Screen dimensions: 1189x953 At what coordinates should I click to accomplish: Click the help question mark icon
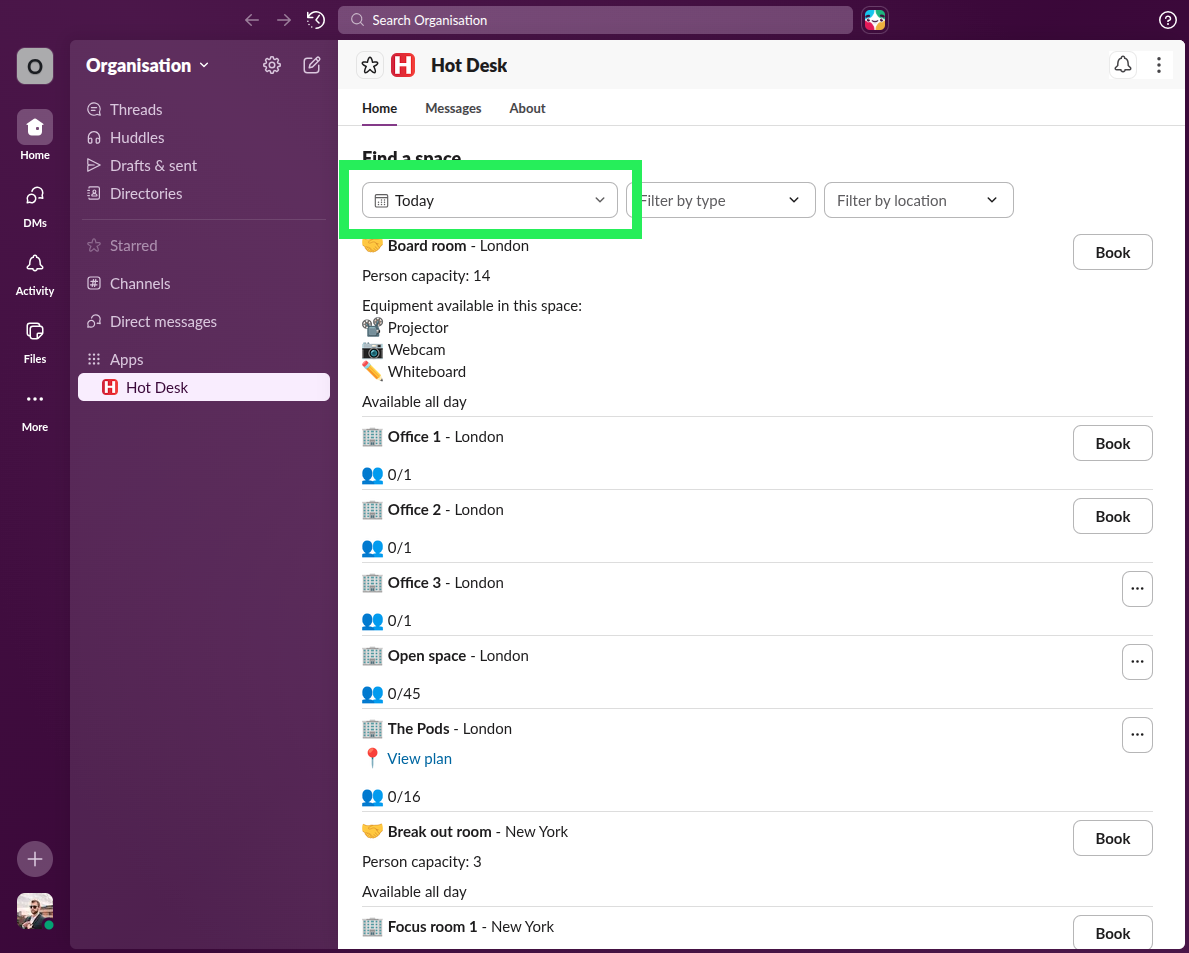click(x=1168, y=20)
